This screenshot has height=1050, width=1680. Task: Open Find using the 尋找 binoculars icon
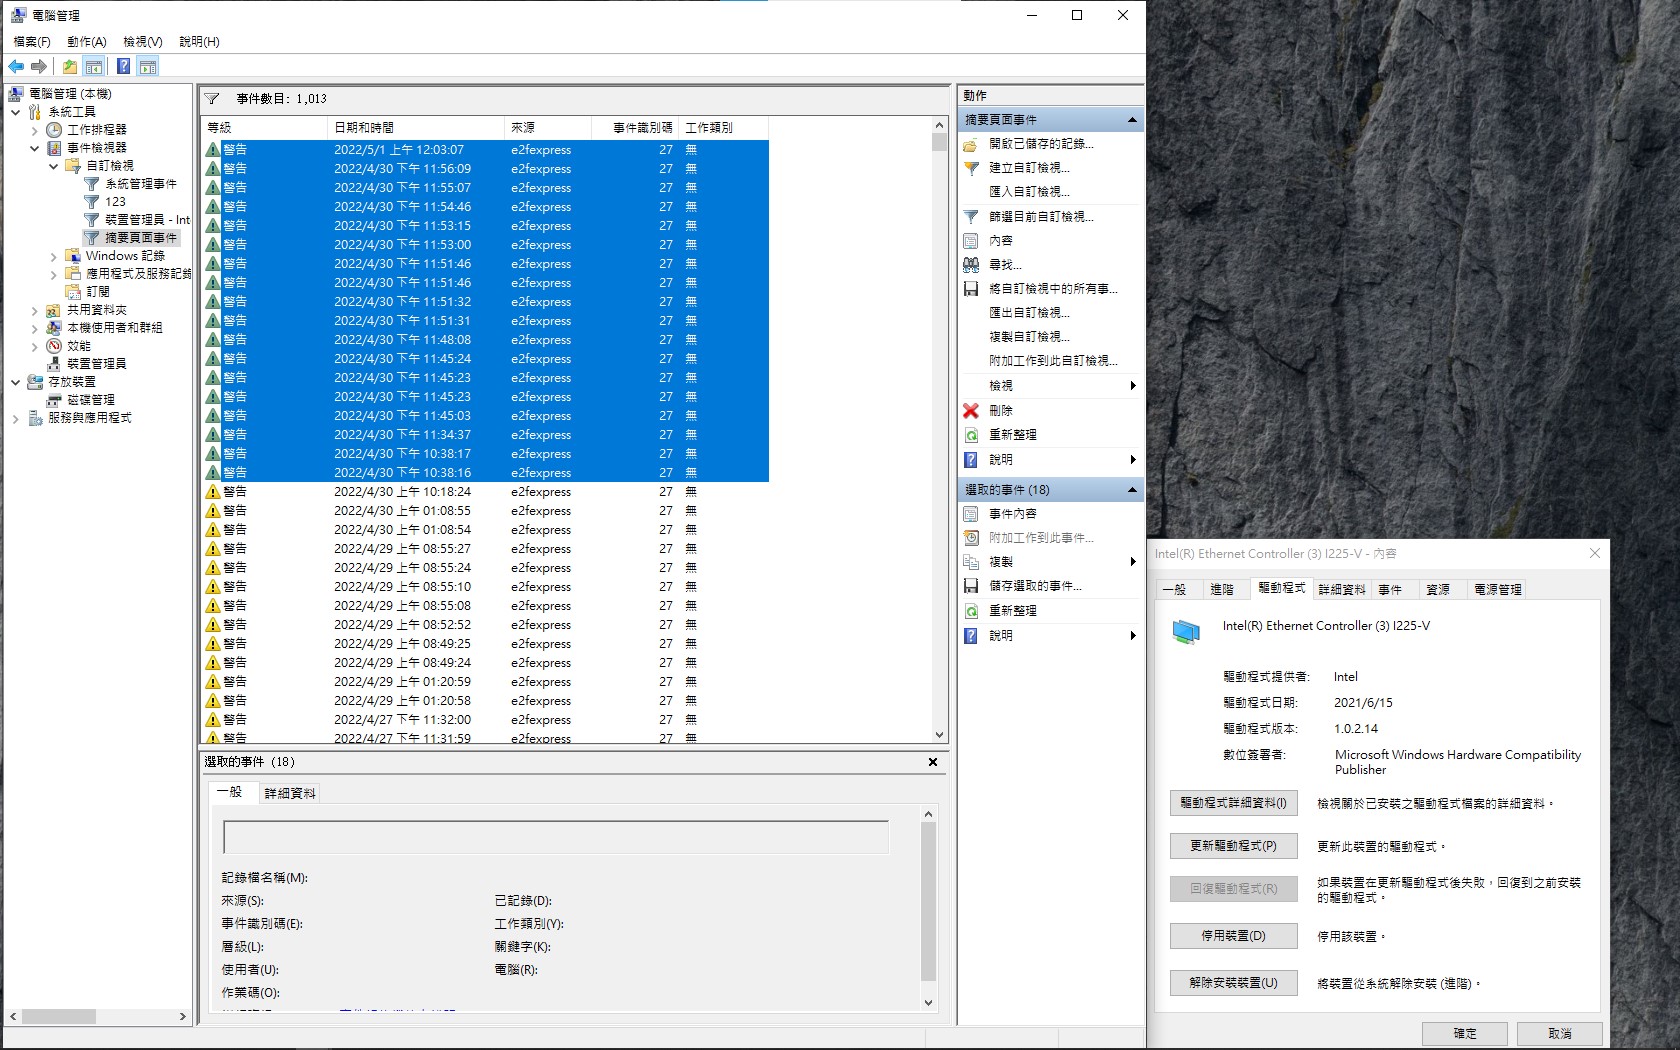pyautogui.click(x=971, y=265)
